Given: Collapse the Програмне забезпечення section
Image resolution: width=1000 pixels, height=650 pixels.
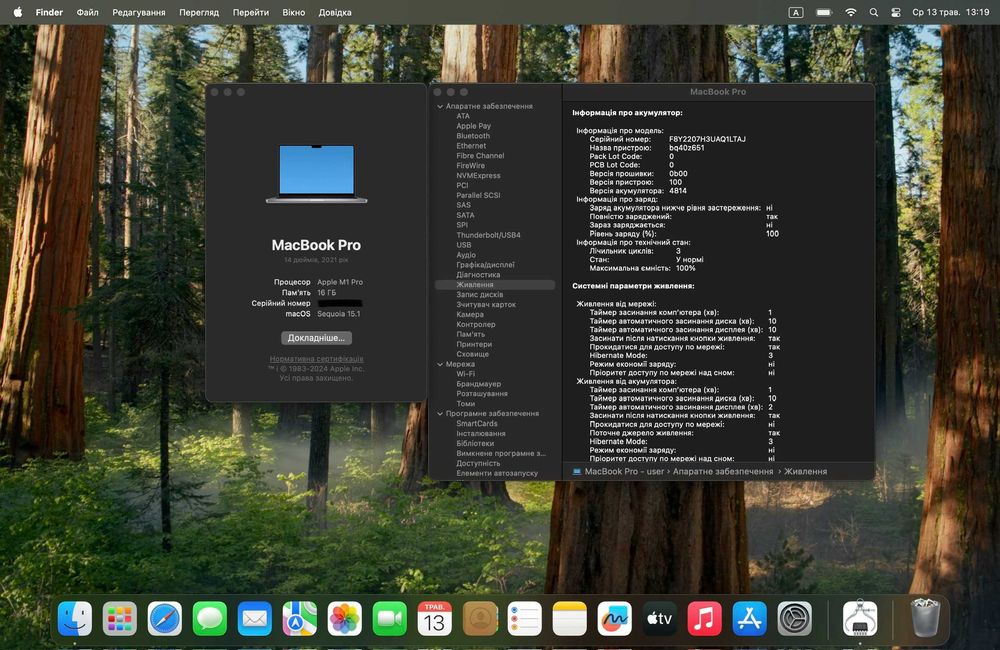Looking at the screenshot, I should 440,414.
